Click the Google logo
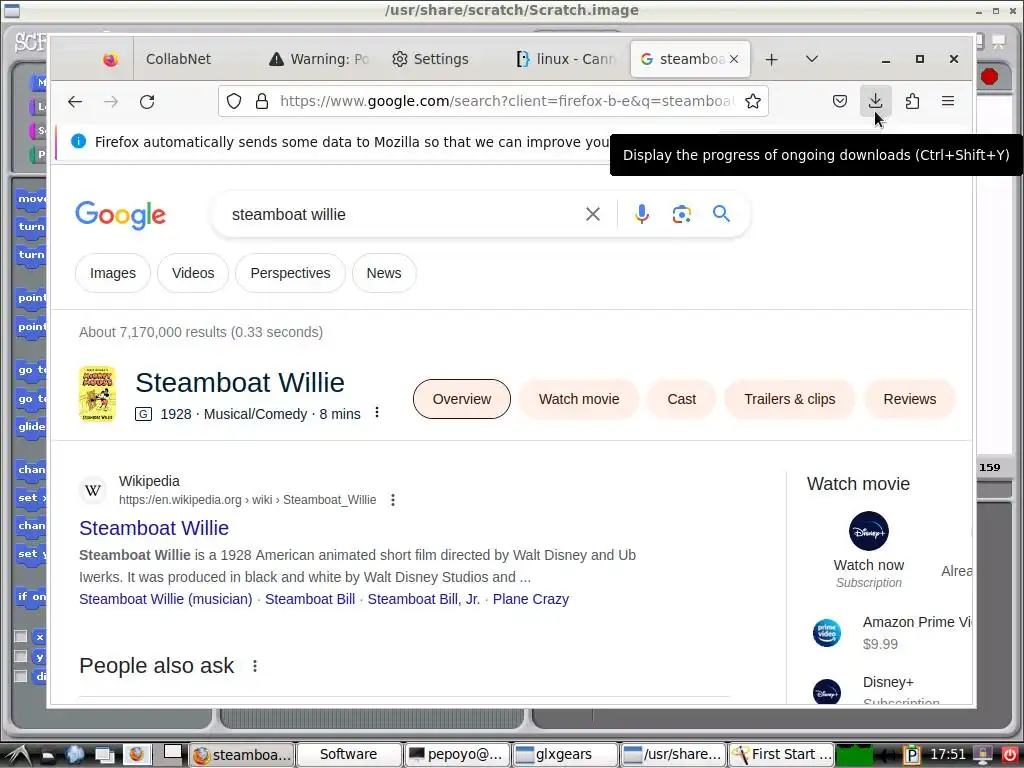 click(121, 215)
